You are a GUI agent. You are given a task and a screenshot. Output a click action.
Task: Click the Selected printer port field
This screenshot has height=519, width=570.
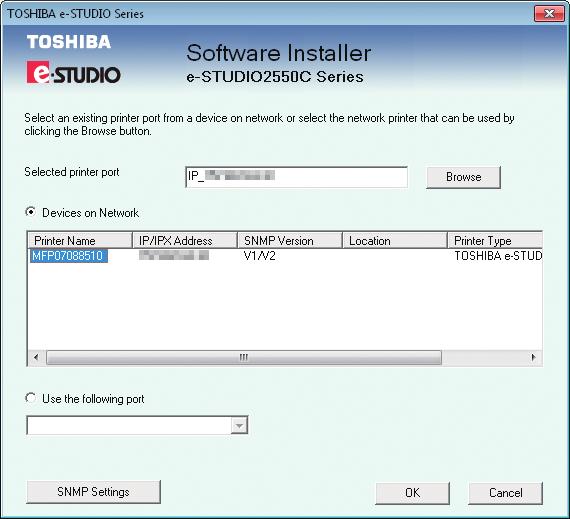tap(296, 177)
